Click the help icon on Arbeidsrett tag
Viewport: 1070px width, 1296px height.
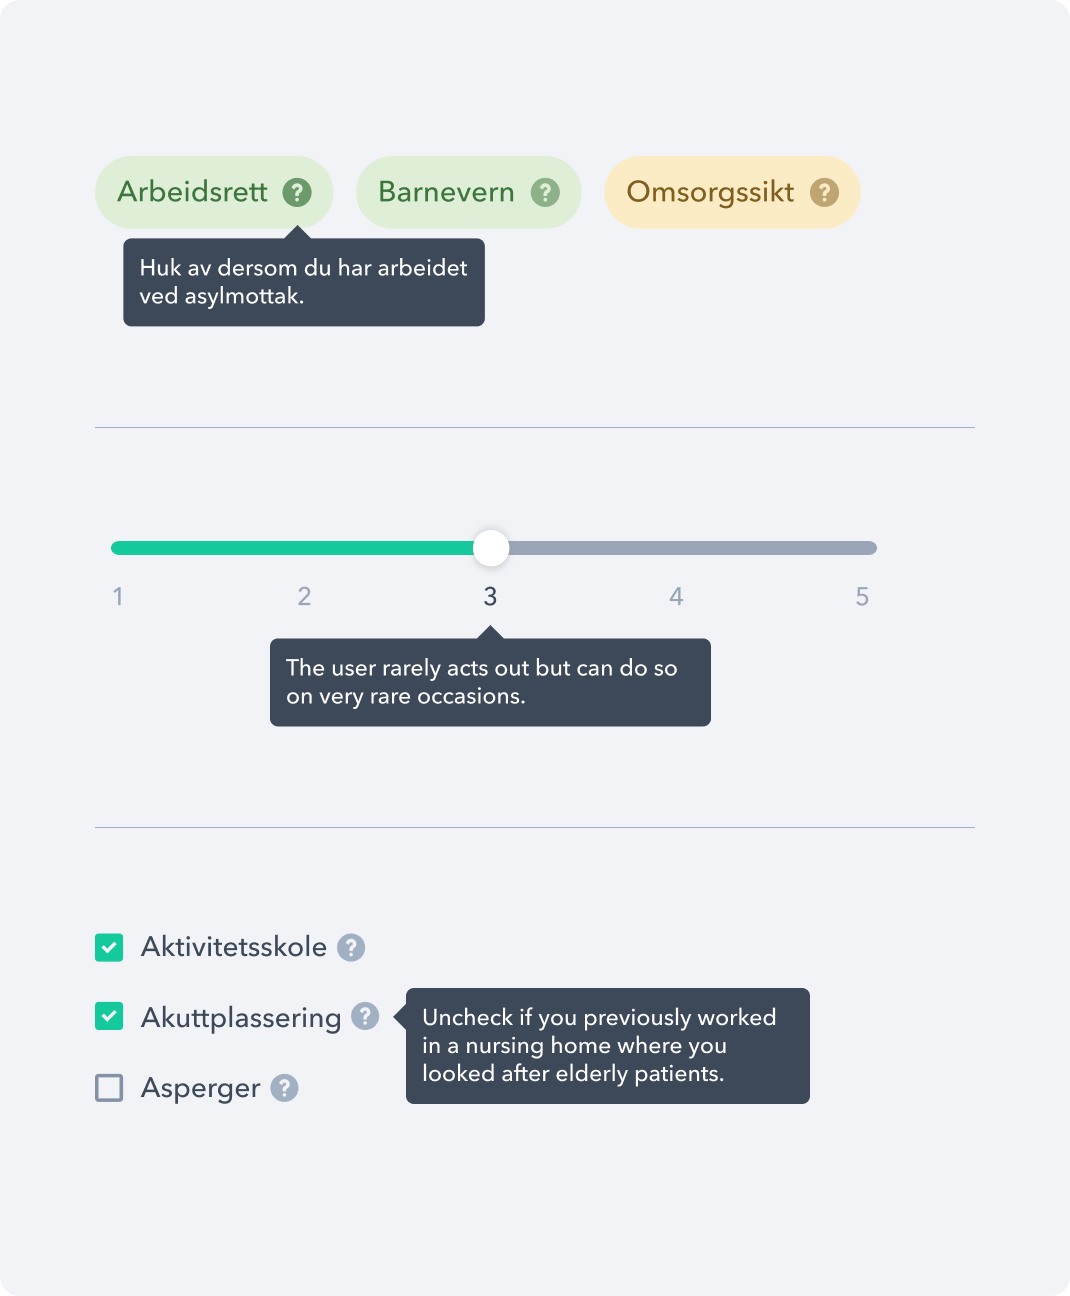pos(297,192)
